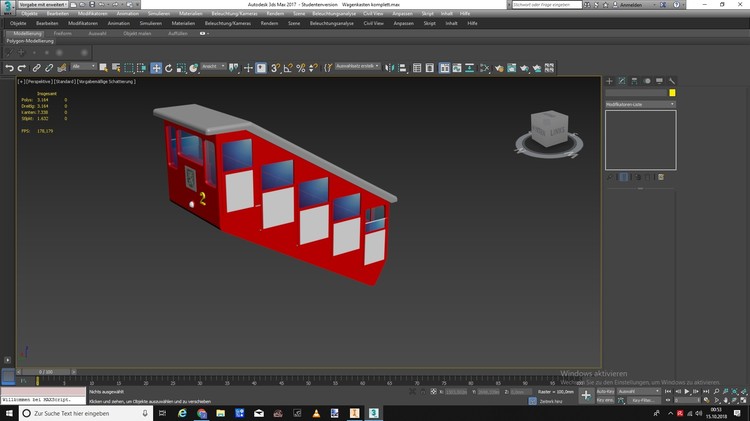
Task: Toggle Select and Manipulate mode
Action: tap(248, 68)
